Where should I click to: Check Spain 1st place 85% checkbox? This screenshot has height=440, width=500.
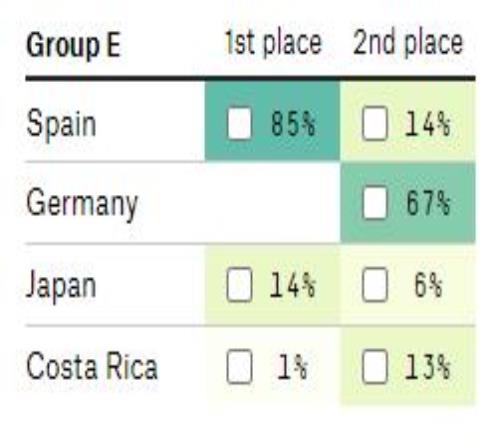point(239,123)
